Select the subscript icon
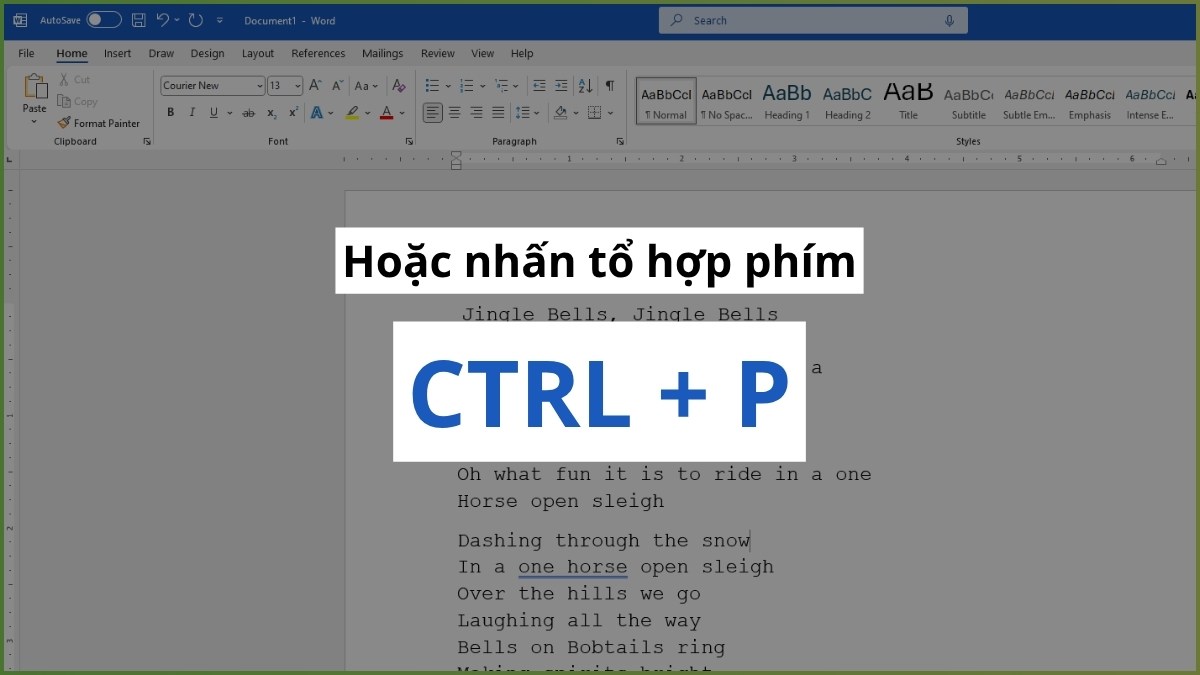The width and height of the screenshot is (1200, 675). click(271, 112)
